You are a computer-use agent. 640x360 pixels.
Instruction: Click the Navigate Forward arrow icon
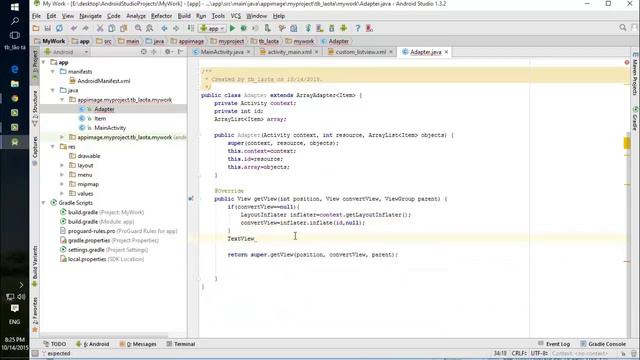(x=176, y=28)
